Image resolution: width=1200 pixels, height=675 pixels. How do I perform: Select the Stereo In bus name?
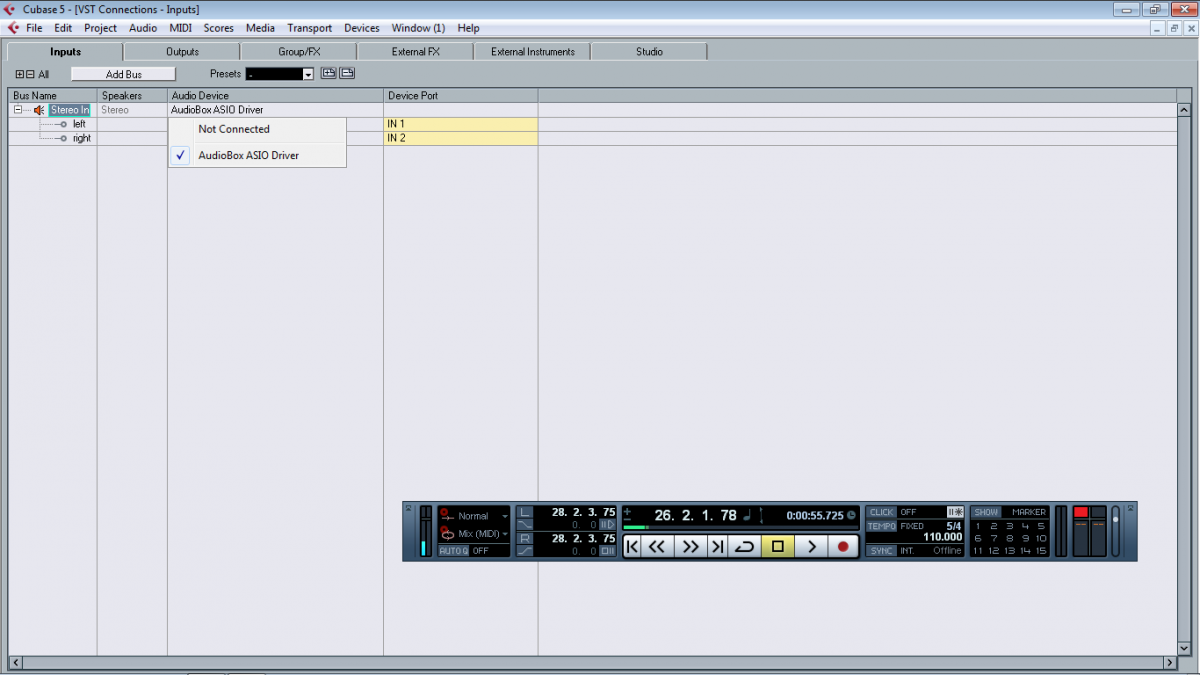[x=70, y=110]
